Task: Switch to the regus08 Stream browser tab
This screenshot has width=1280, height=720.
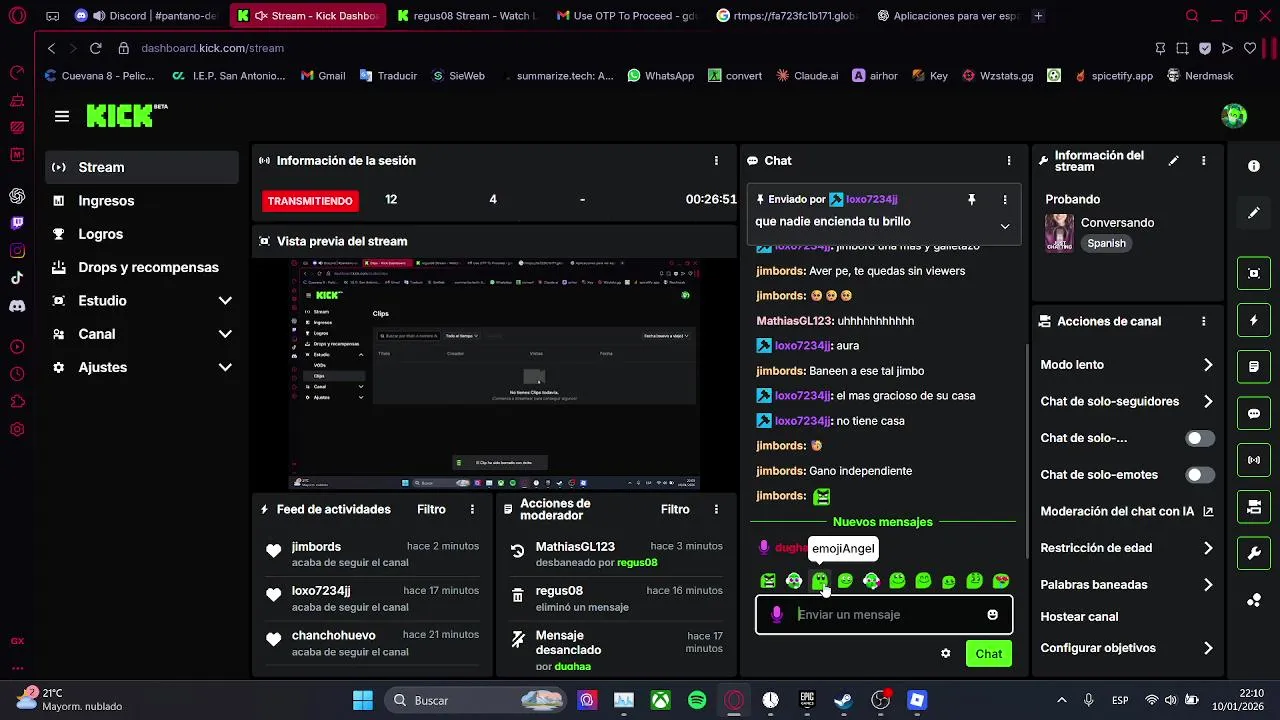Action: tap(466, 16)
